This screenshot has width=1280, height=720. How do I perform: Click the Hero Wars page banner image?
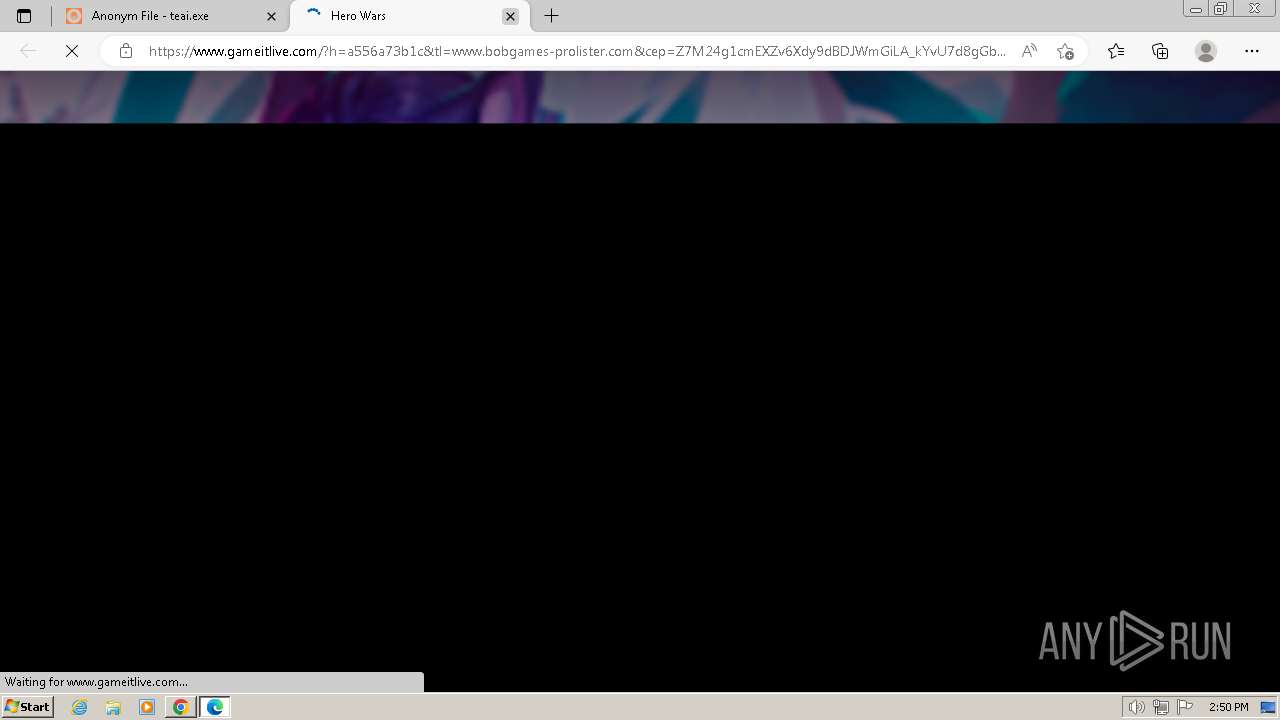coord(640,97)
